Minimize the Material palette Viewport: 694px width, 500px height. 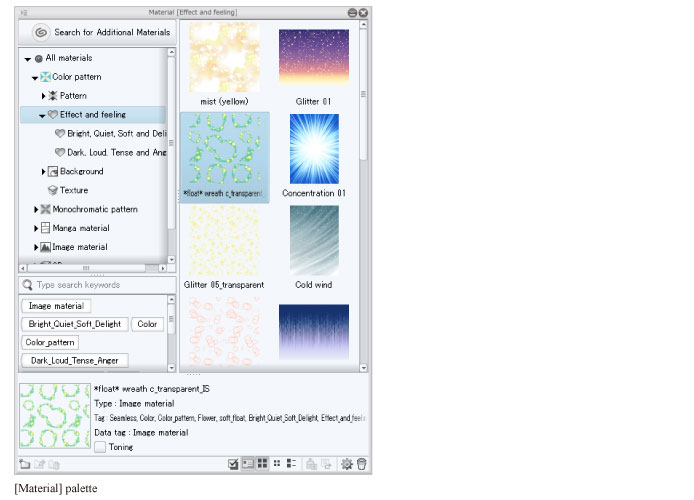[352, 13]
